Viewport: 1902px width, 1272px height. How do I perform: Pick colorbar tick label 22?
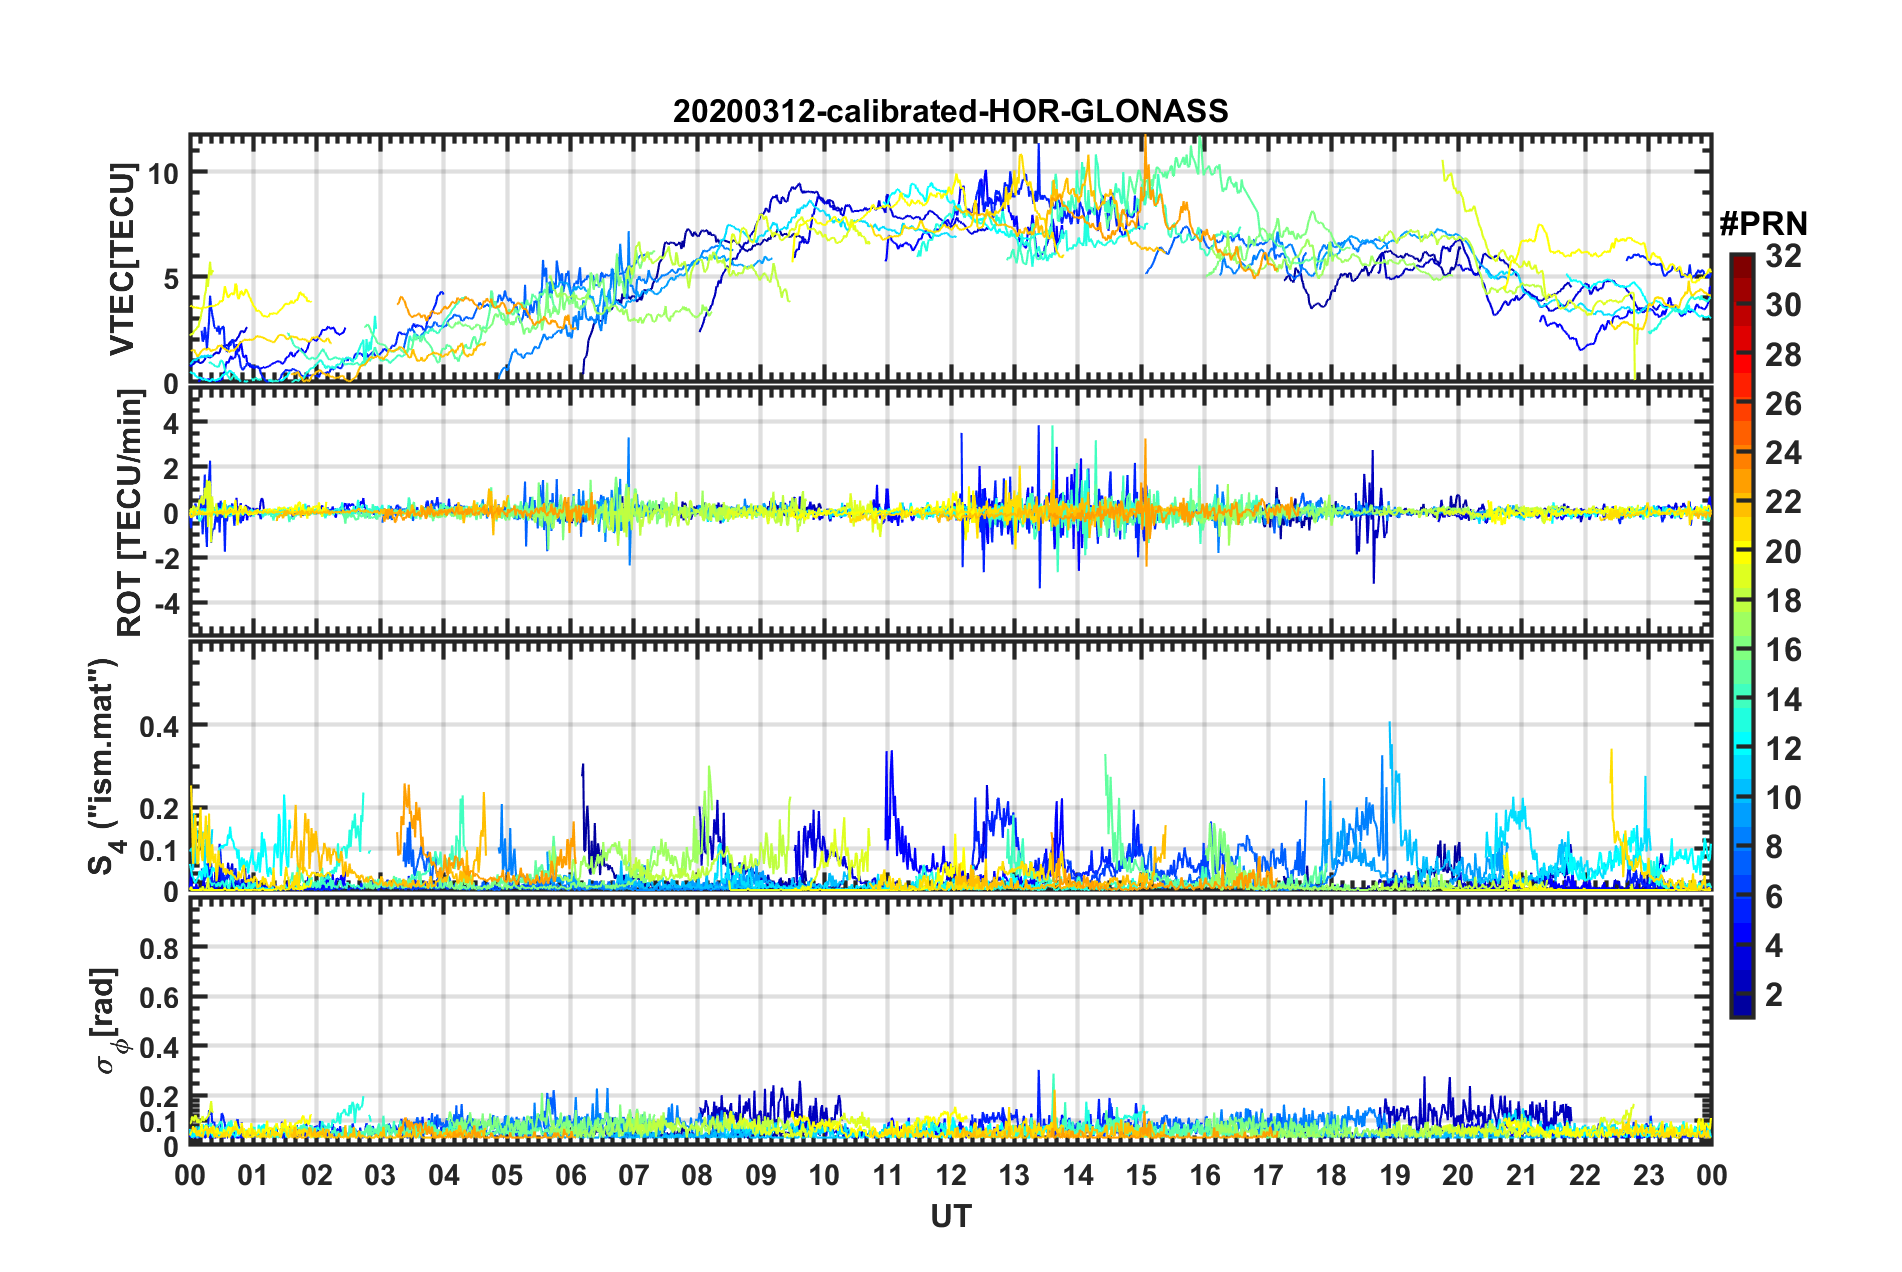(x=1783, y=502)
